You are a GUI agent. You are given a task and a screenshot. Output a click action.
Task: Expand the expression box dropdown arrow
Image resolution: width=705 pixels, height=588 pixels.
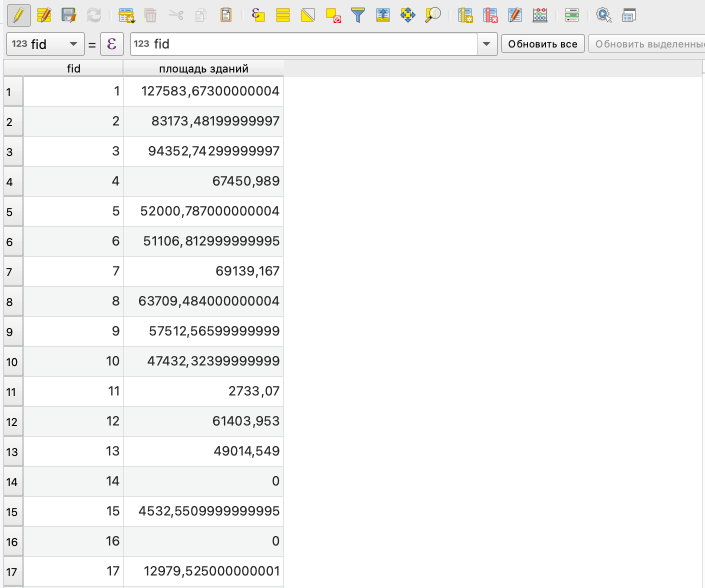[487, 44]
